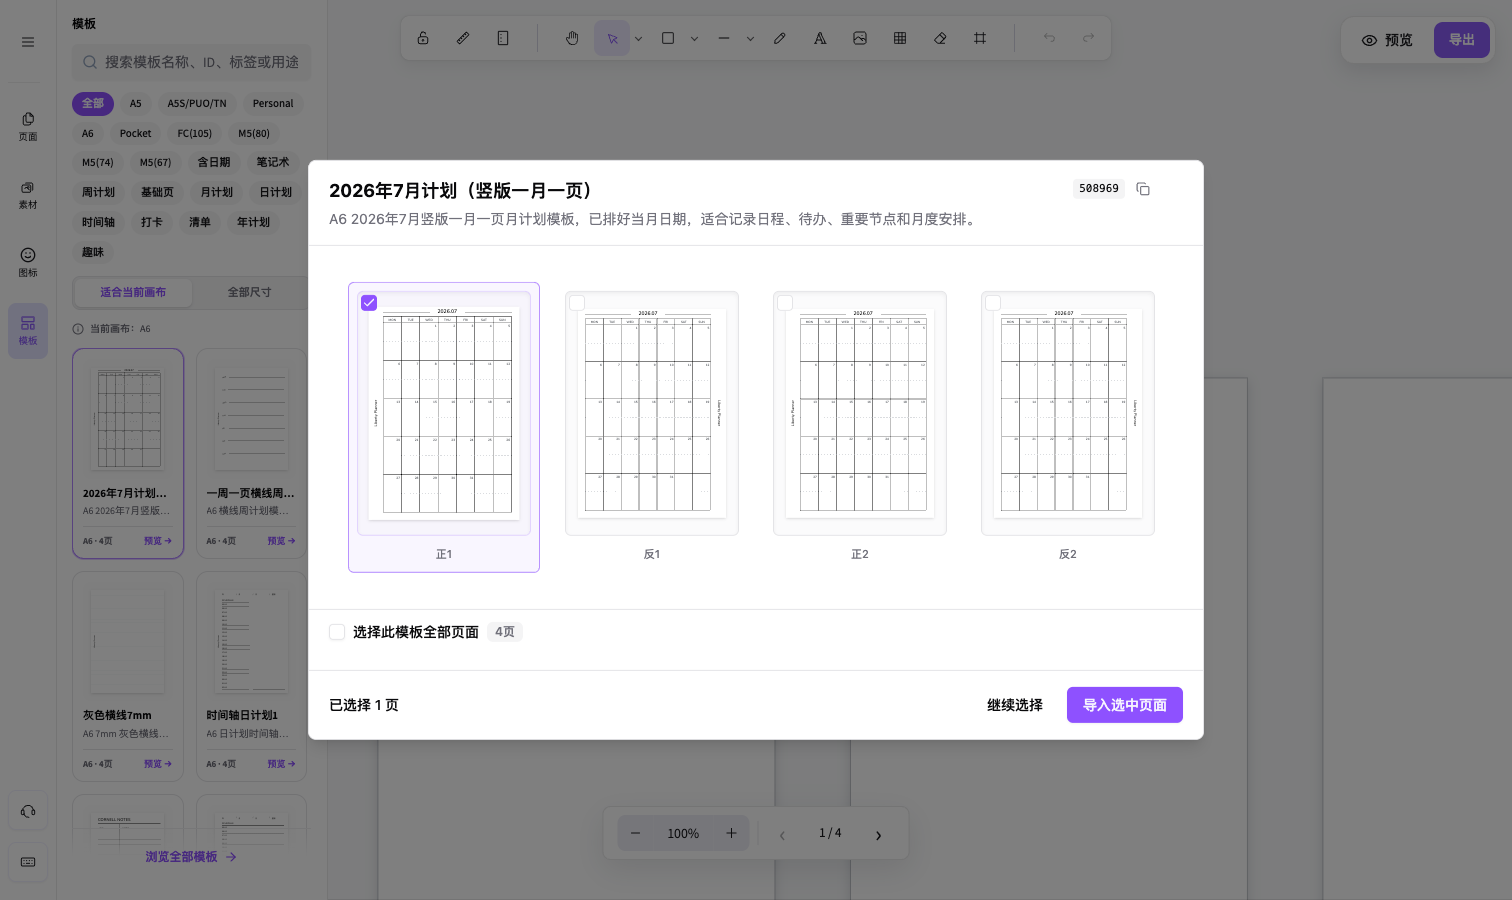Select the 反2 page thumbnail

tap(1068, 413)
